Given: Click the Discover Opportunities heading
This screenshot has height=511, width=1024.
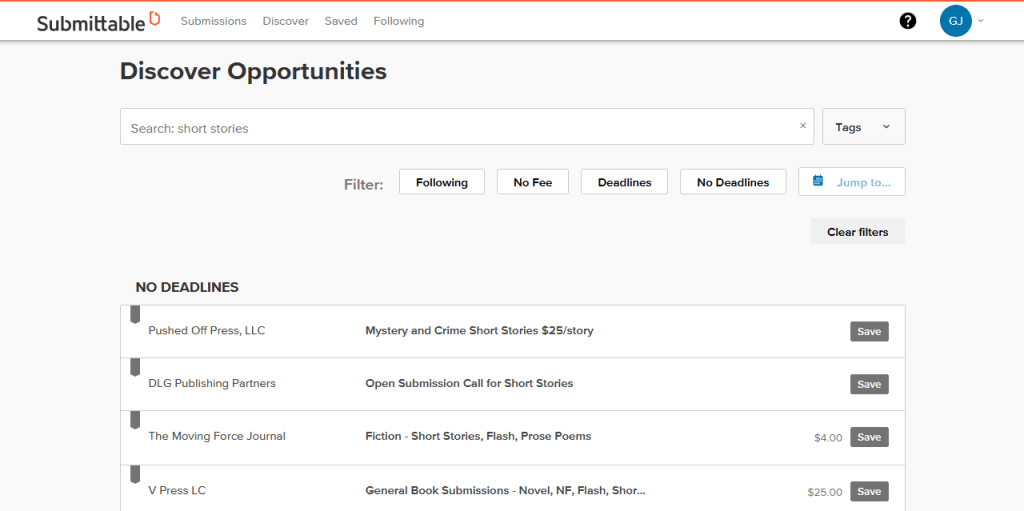Looking at the screenshot, I should 253,72.
